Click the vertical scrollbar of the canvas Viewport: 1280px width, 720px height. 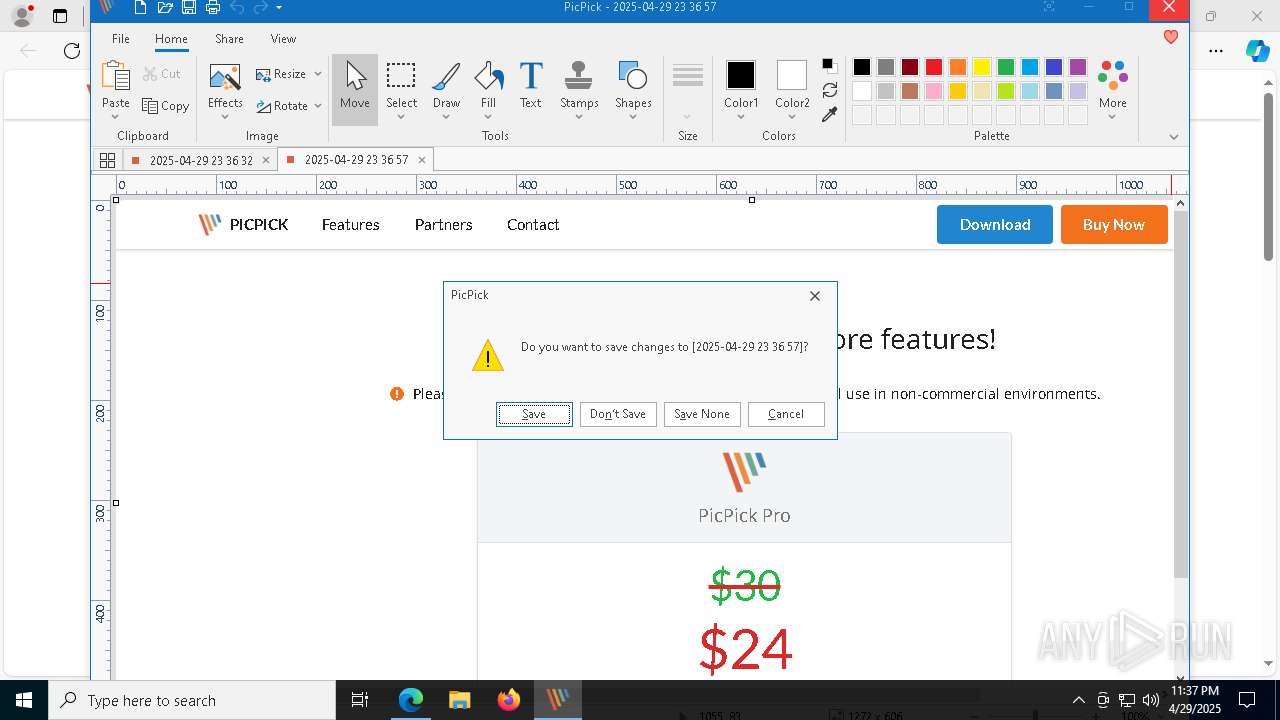[x=1181, y=395]
